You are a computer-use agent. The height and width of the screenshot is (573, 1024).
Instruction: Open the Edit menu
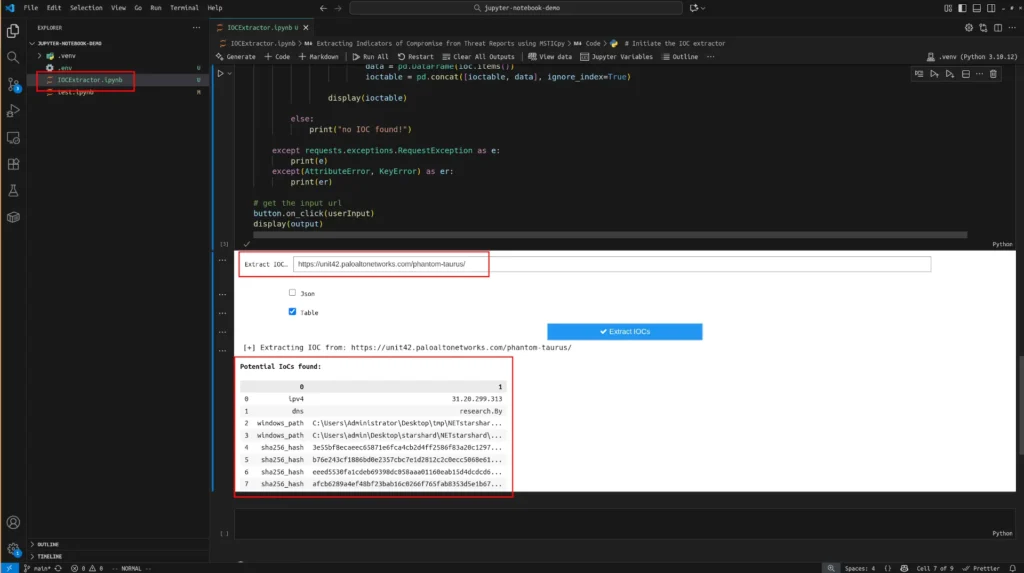[54, 8]
